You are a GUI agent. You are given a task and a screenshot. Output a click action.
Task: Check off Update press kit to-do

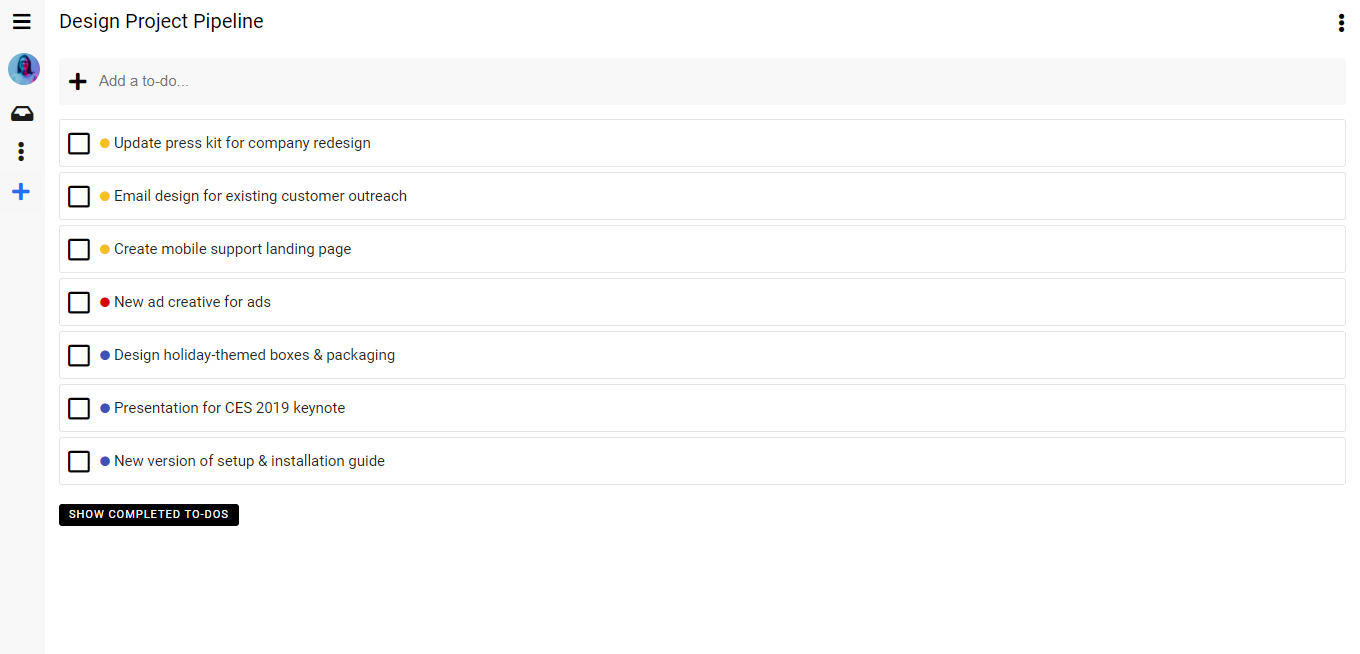tap(79, 144)
